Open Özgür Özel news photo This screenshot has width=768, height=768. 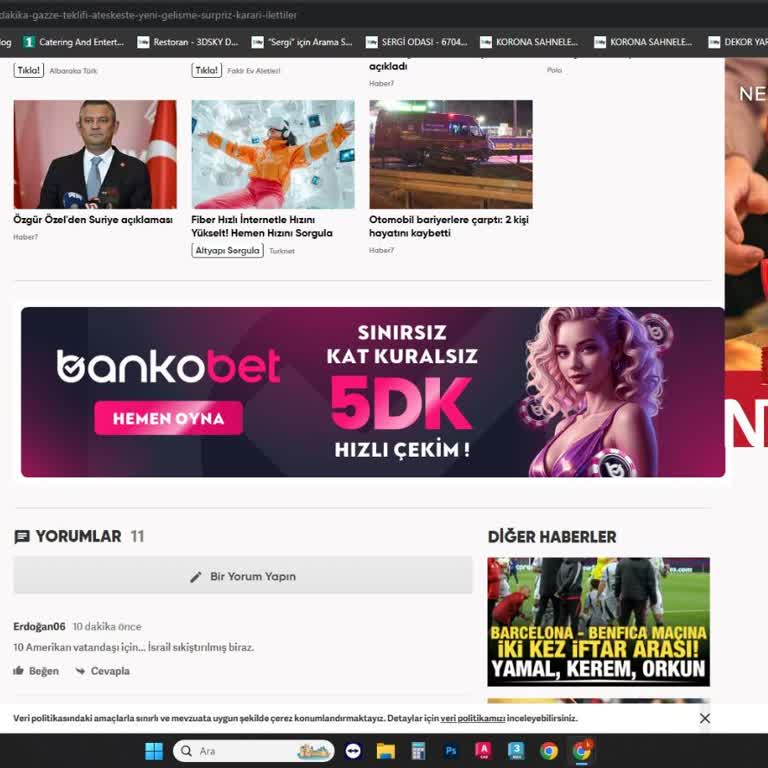95,154
